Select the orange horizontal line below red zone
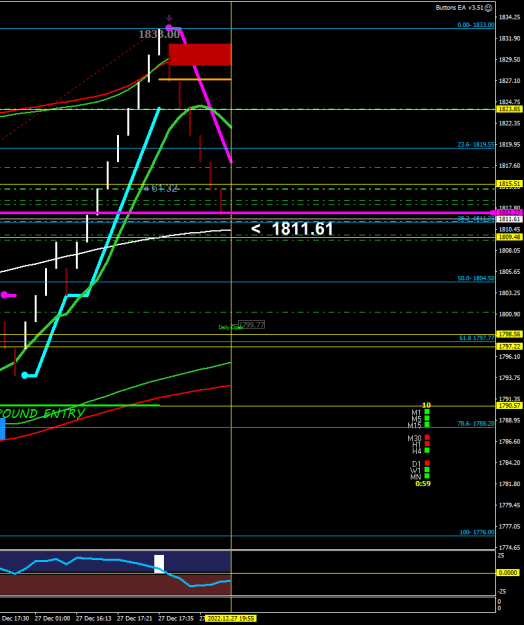Viewport: 524px width, 625px height. 195,79
